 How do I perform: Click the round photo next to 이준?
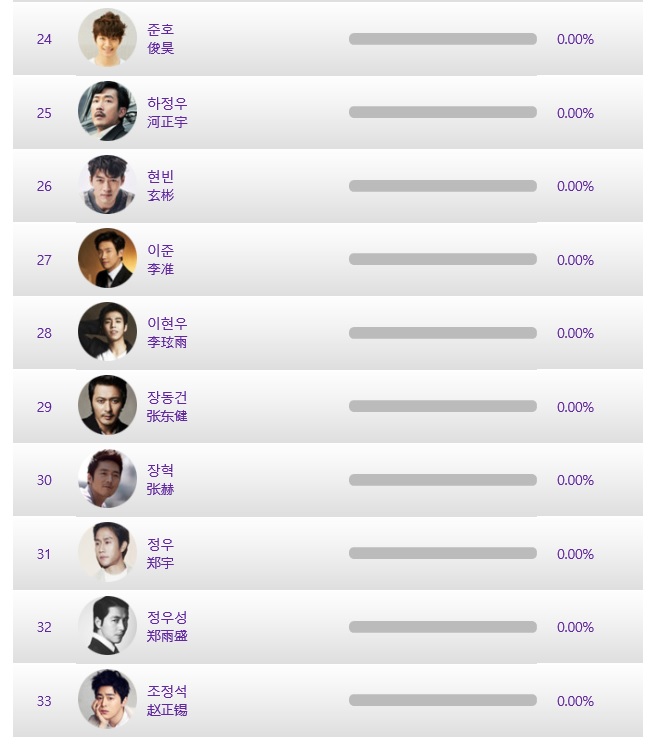pos(107,258)
